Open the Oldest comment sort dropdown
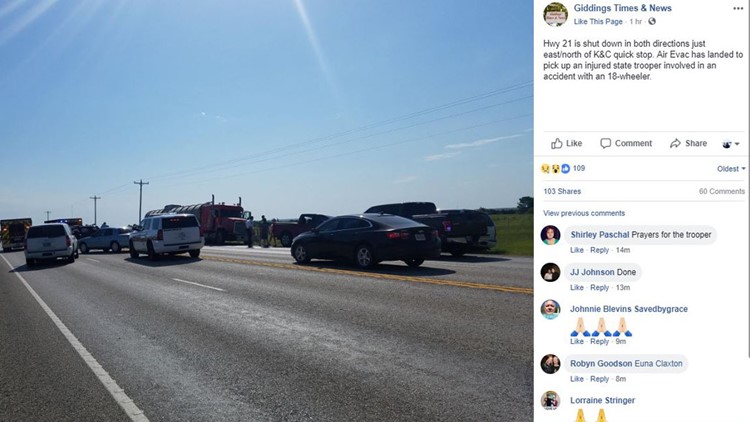Image resolution: width=750 pixels, height=422 pixels. pos(731,168)
